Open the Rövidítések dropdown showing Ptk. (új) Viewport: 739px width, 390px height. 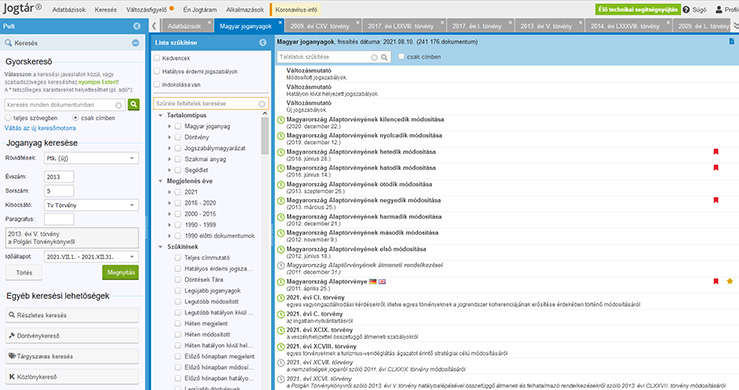[91, 158]
